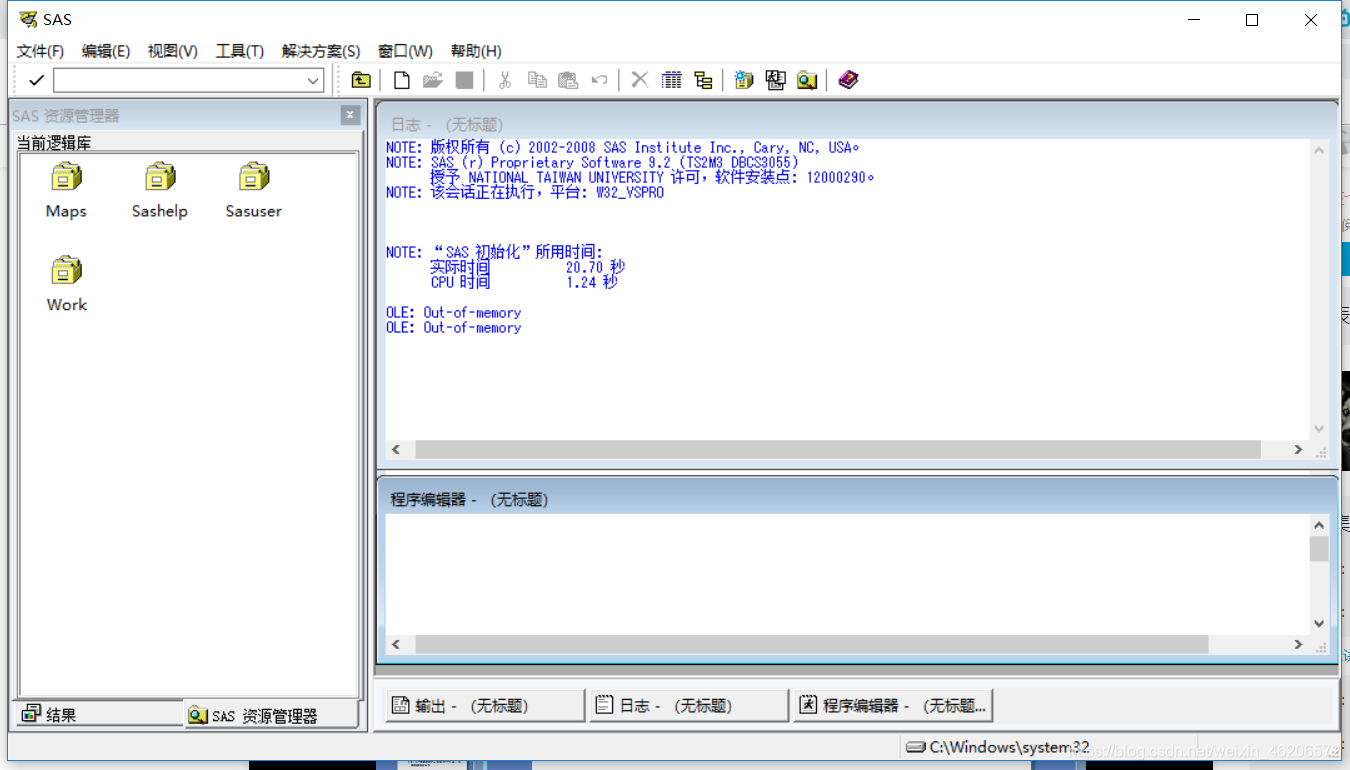Click log window right scroll arrow
Image resolution: width=1350 pixels, height=770 pixels.
[x=1298, y=450]
